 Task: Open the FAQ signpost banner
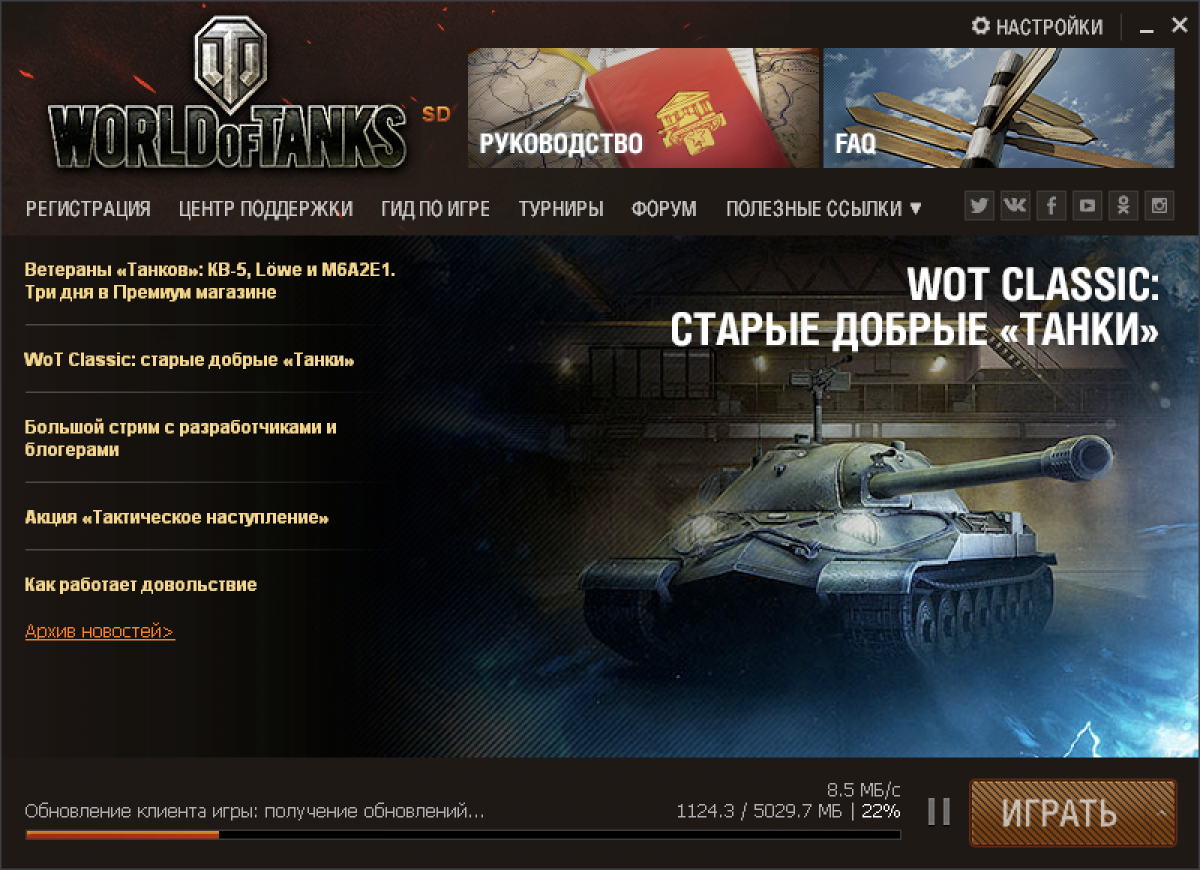click(x=999, y=108)
